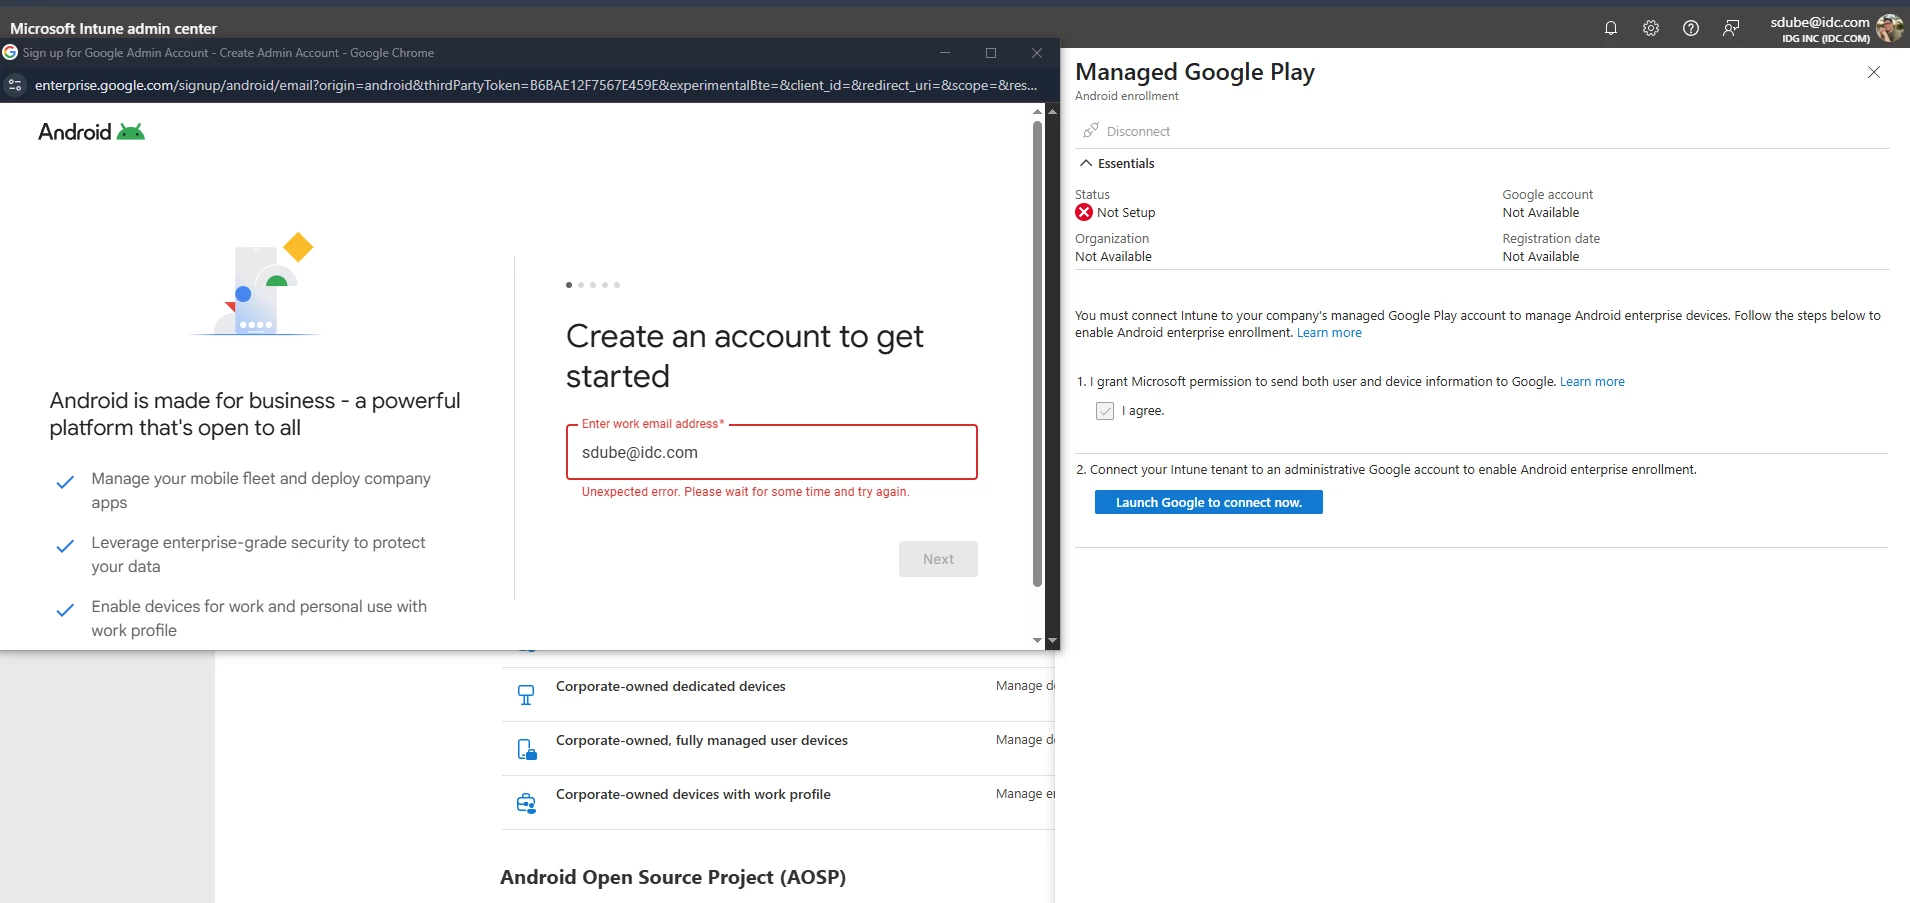The image size is (1910, 903).
Task: Click the Microsoft Intune admin center title
Action: pyautogui.click(x=113, y=28)
